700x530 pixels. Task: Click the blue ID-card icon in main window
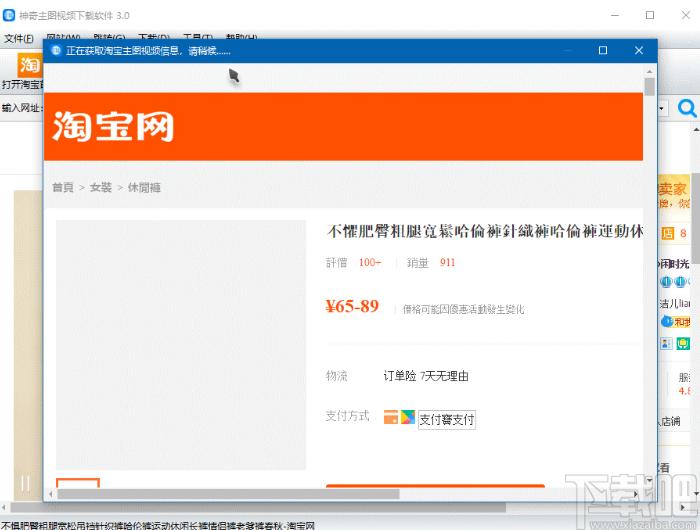[666, 343]
